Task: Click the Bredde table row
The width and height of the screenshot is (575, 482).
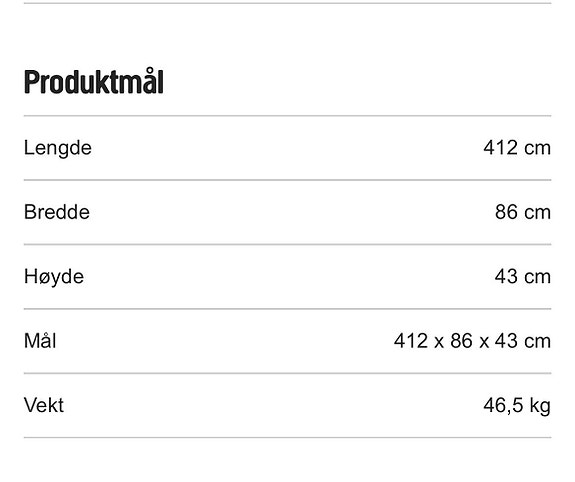Action: click(288, 212)
